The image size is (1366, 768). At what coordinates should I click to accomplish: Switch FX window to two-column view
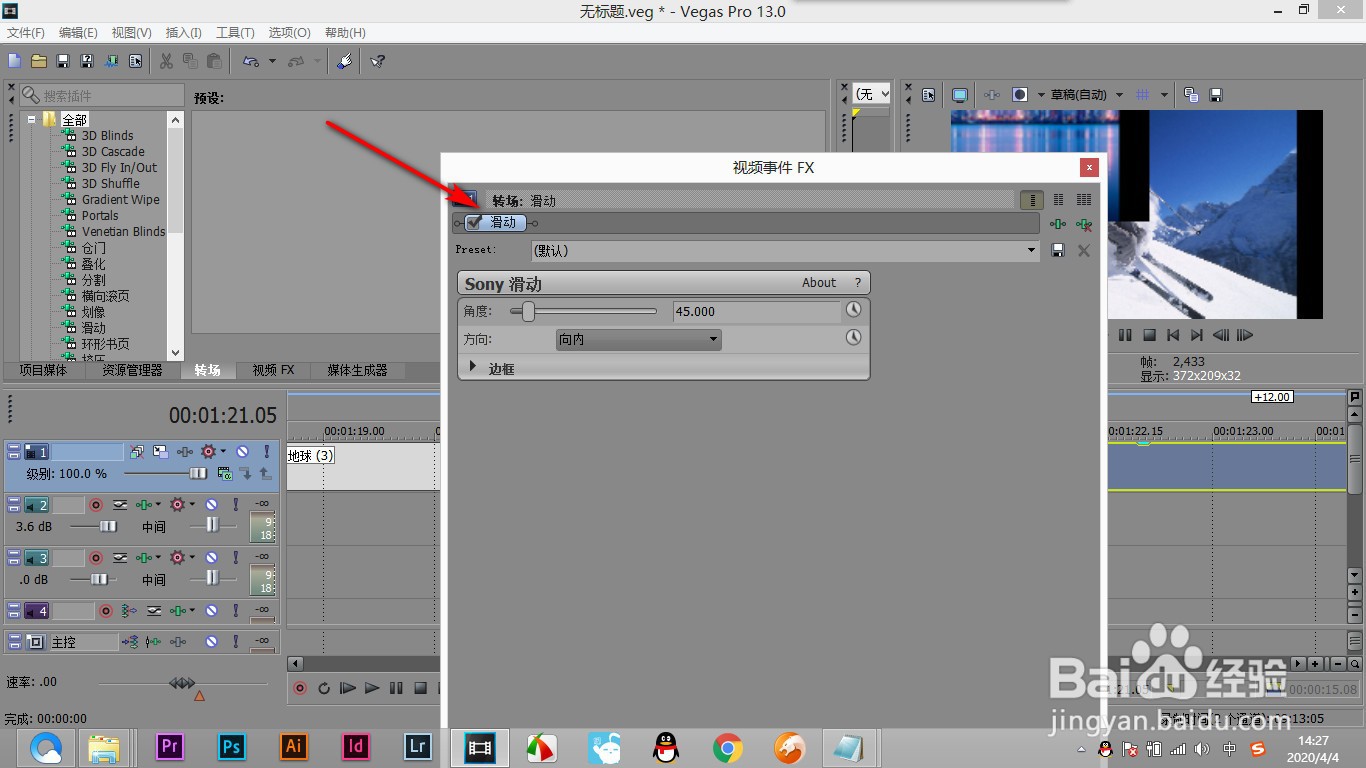pos(1058,200)
